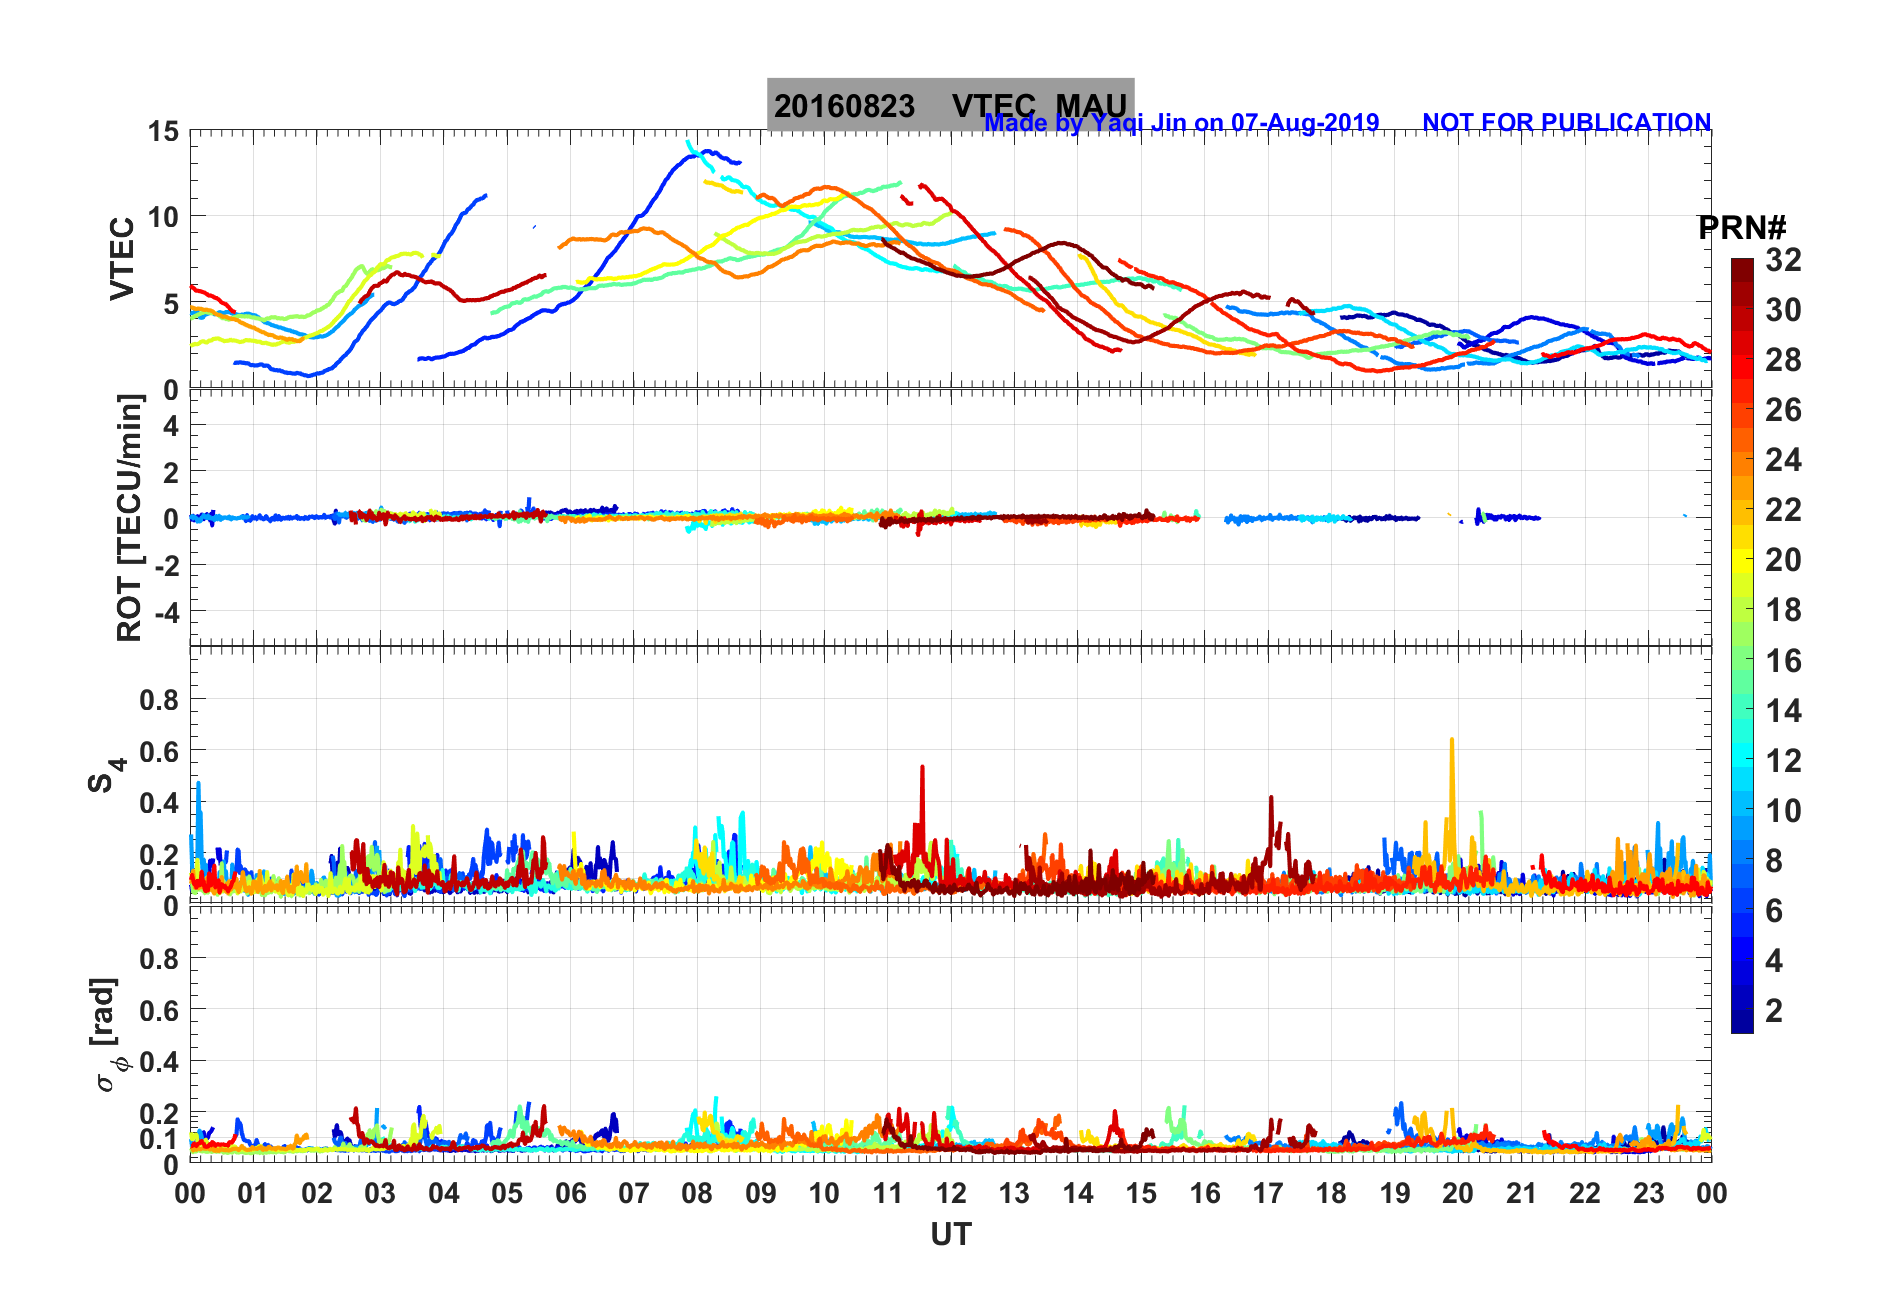Click VTEC axis tick value 15

(x=163, y=131)
